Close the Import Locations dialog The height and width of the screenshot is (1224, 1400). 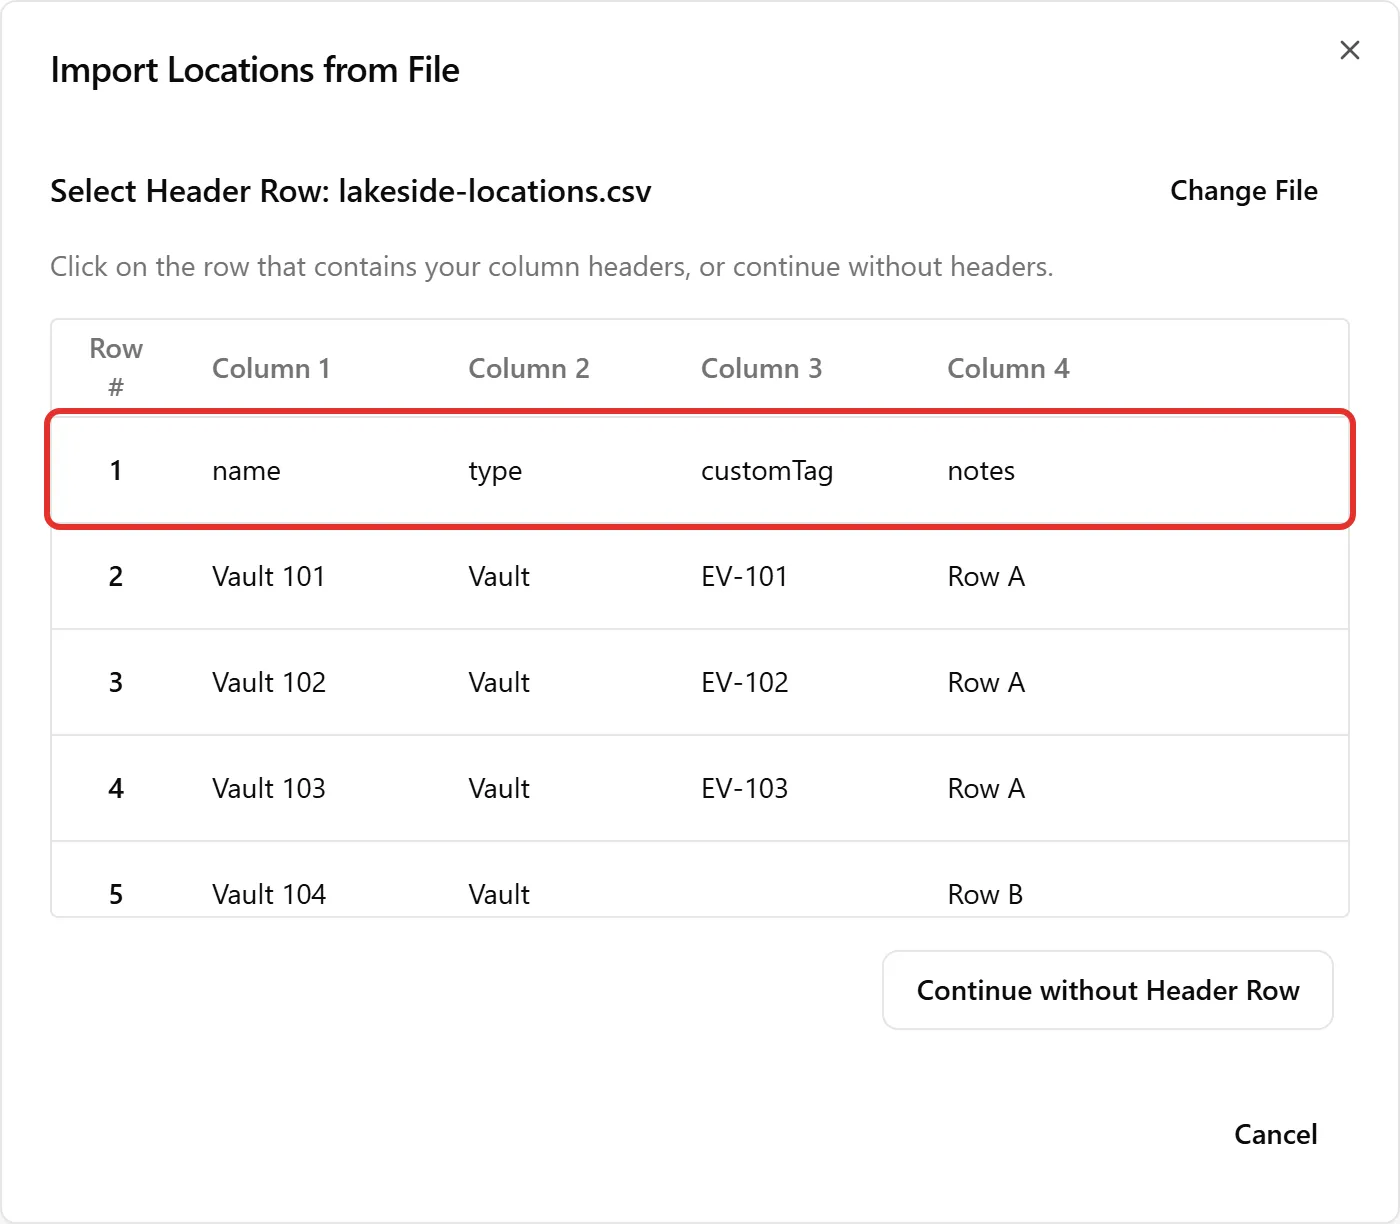(x=1349, y=50)
